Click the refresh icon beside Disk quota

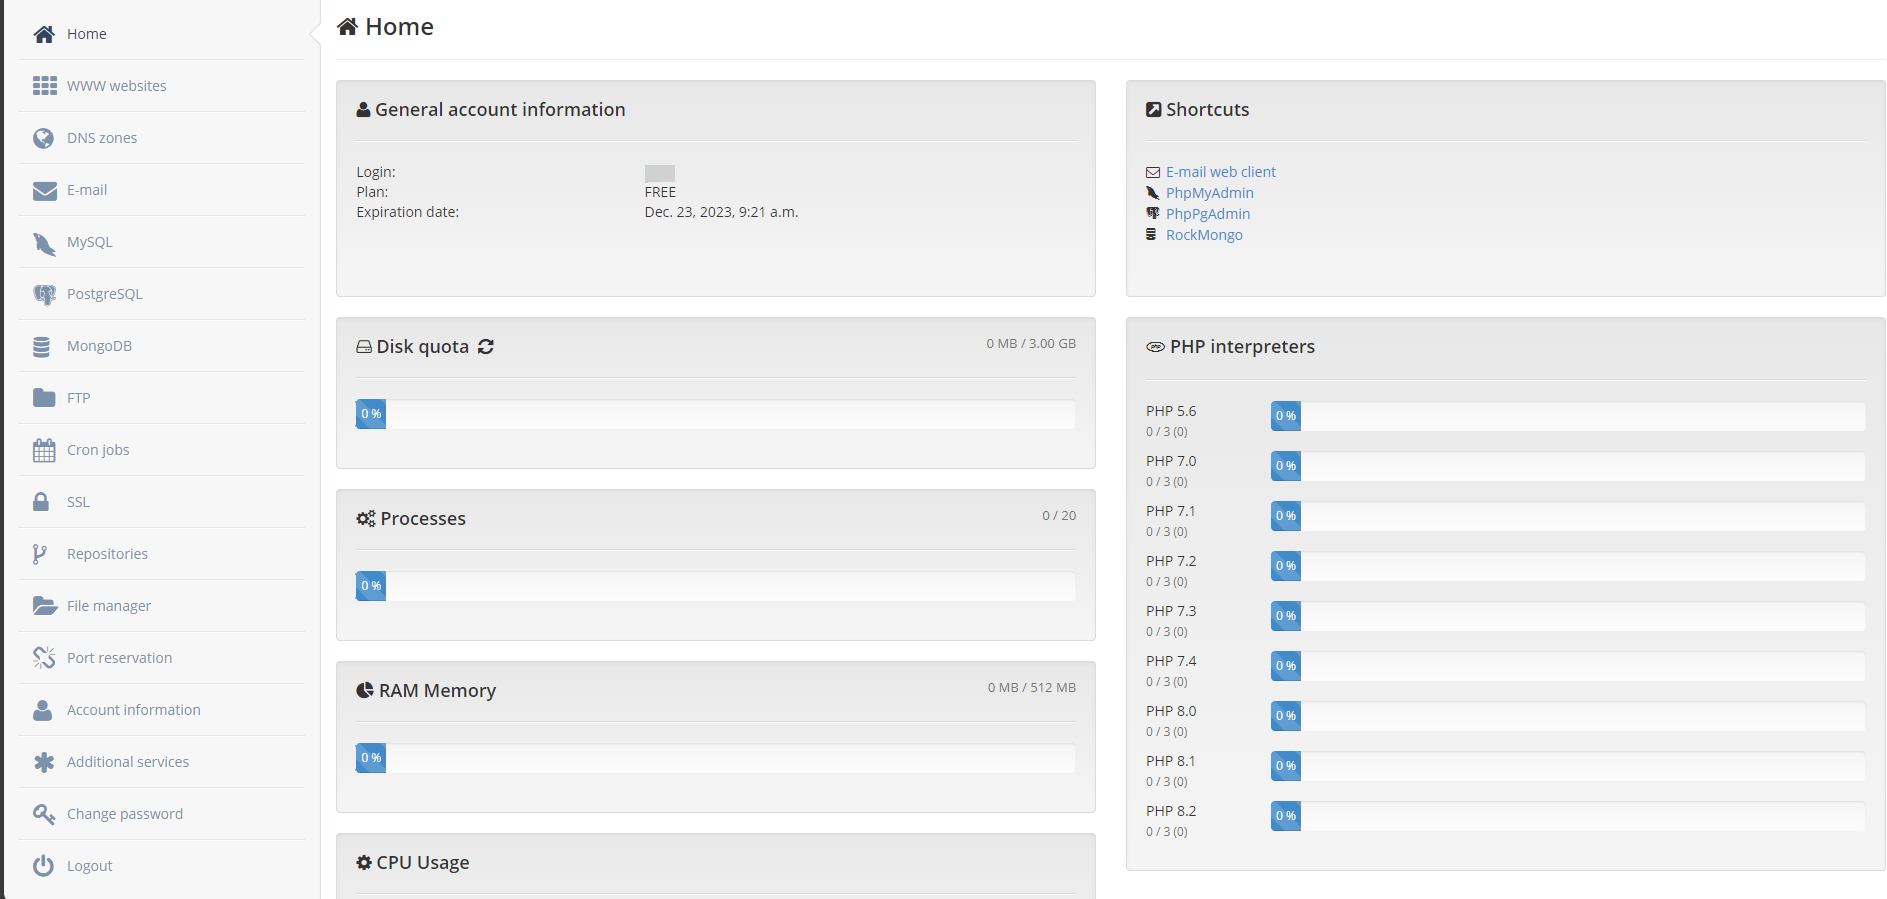(486, 347)
